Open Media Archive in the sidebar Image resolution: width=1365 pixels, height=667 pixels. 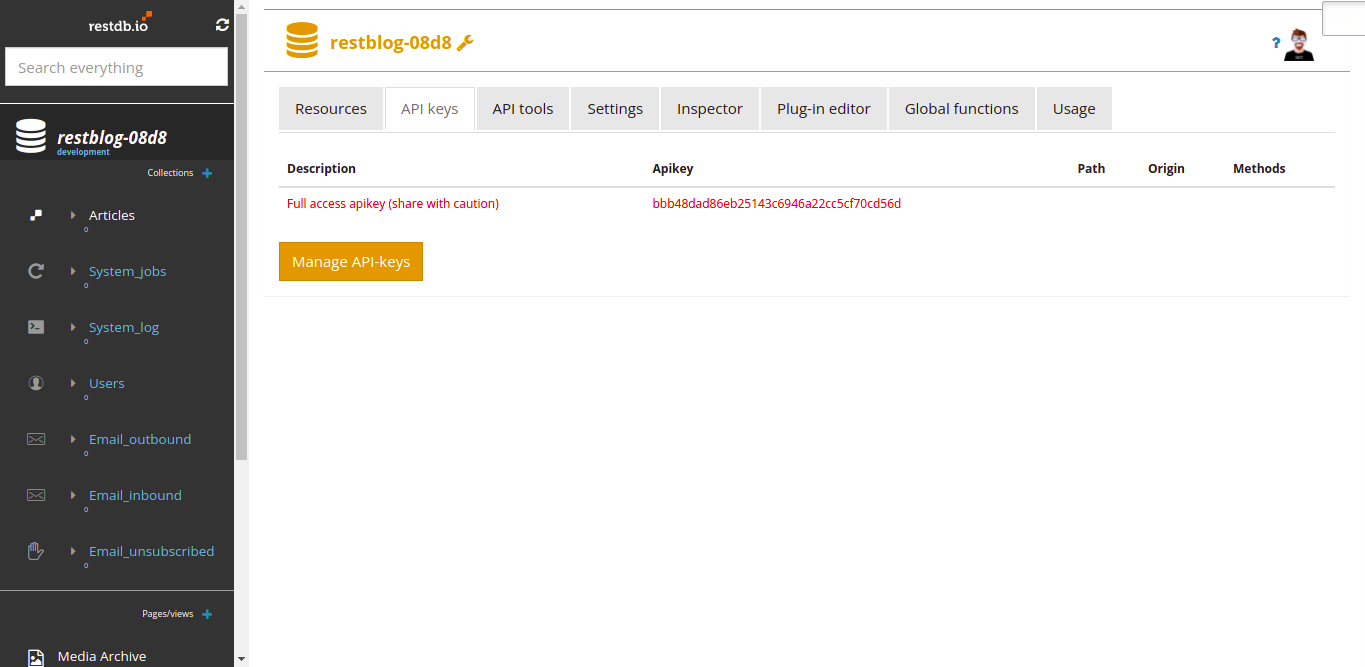point(102,657)
